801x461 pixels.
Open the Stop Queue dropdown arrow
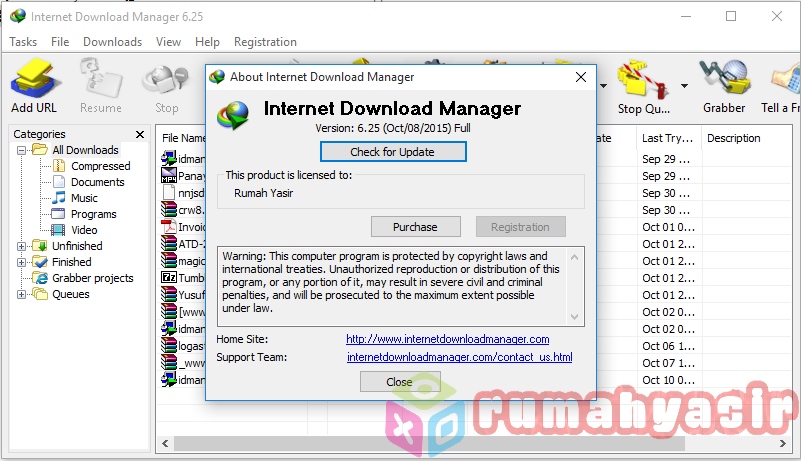[684, 86]
